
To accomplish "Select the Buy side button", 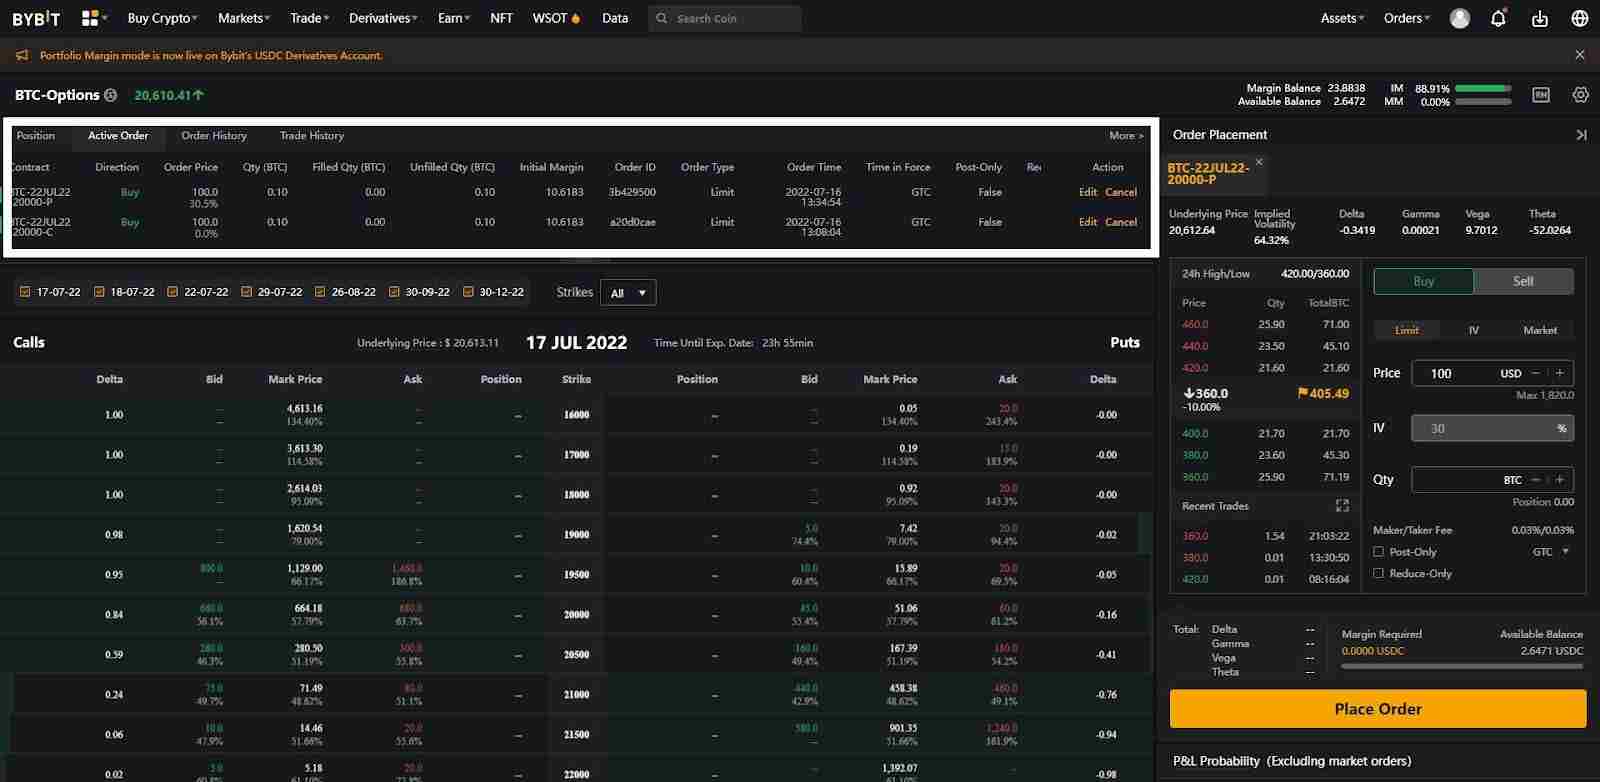I will 1424,282.
